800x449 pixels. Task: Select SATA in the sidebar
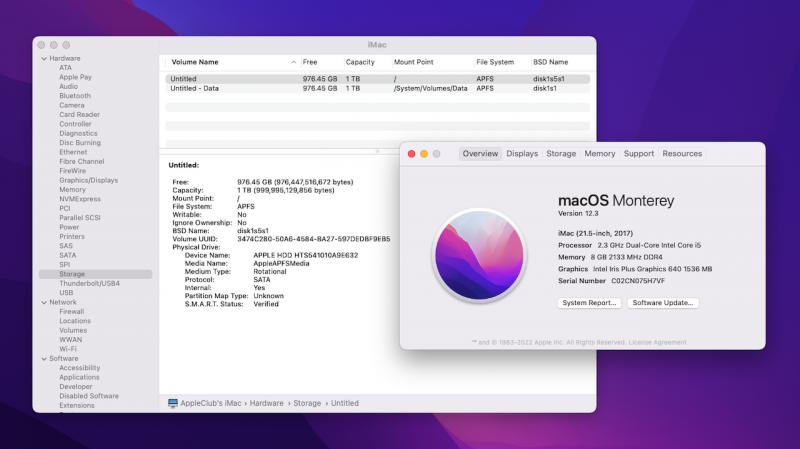[67, 255]
